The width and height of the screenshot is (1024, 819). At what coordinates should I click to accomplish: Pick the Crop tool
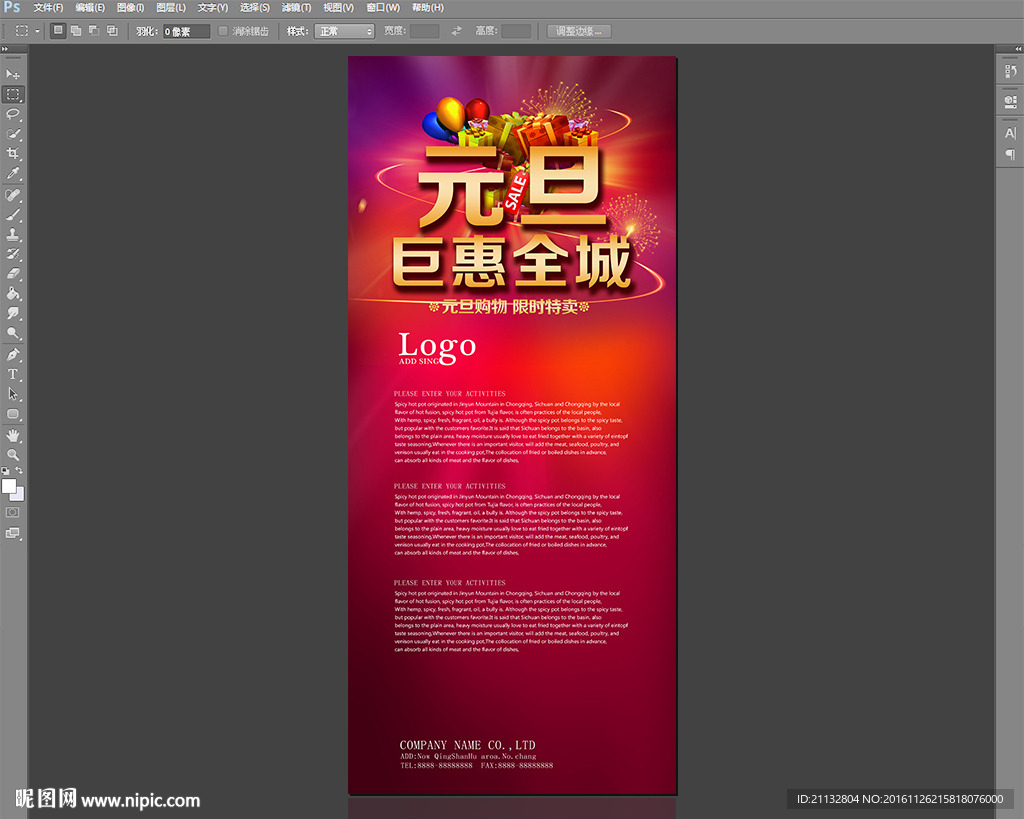13,153
